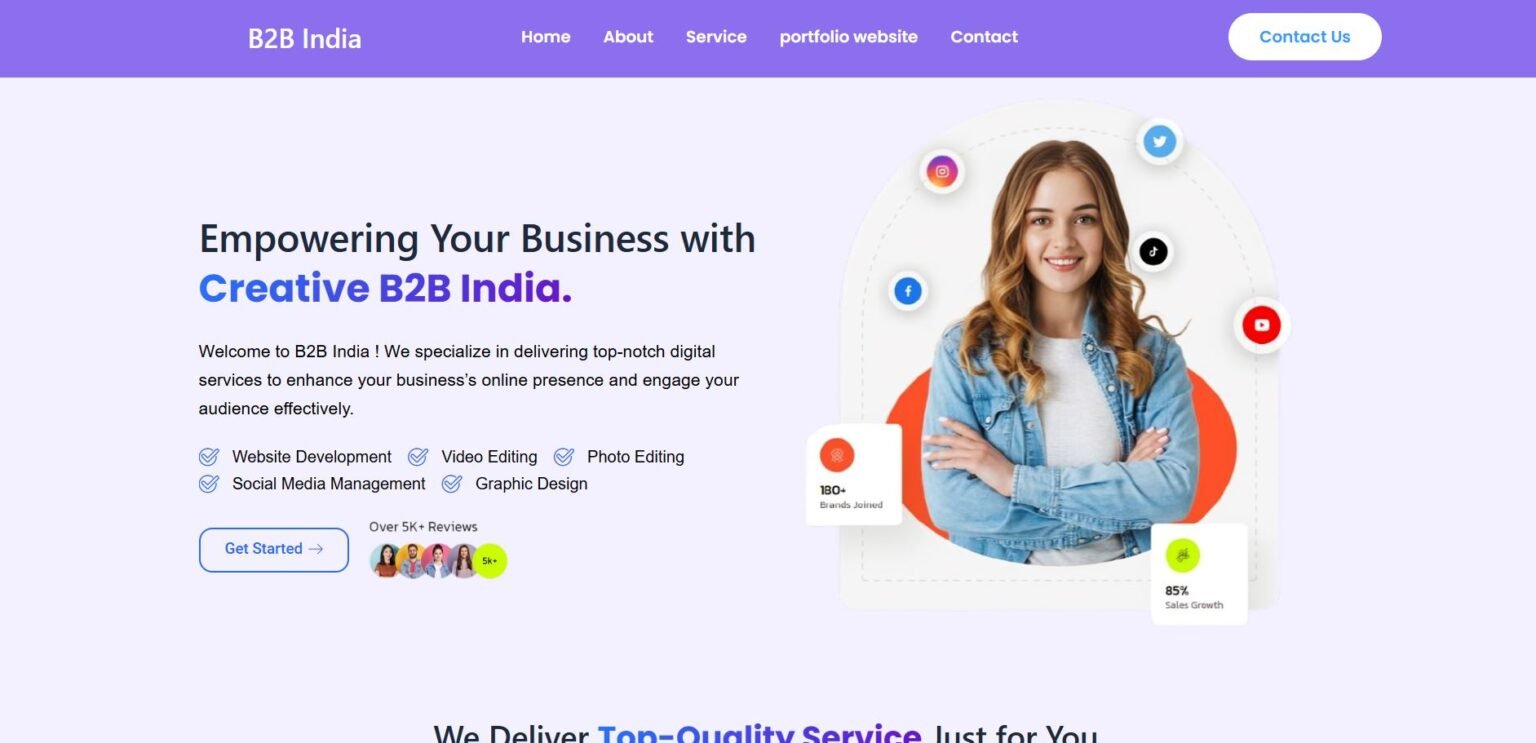Click the check mark next to Graphic Design
Viewport: 1536px width, 743px height.
452,484
